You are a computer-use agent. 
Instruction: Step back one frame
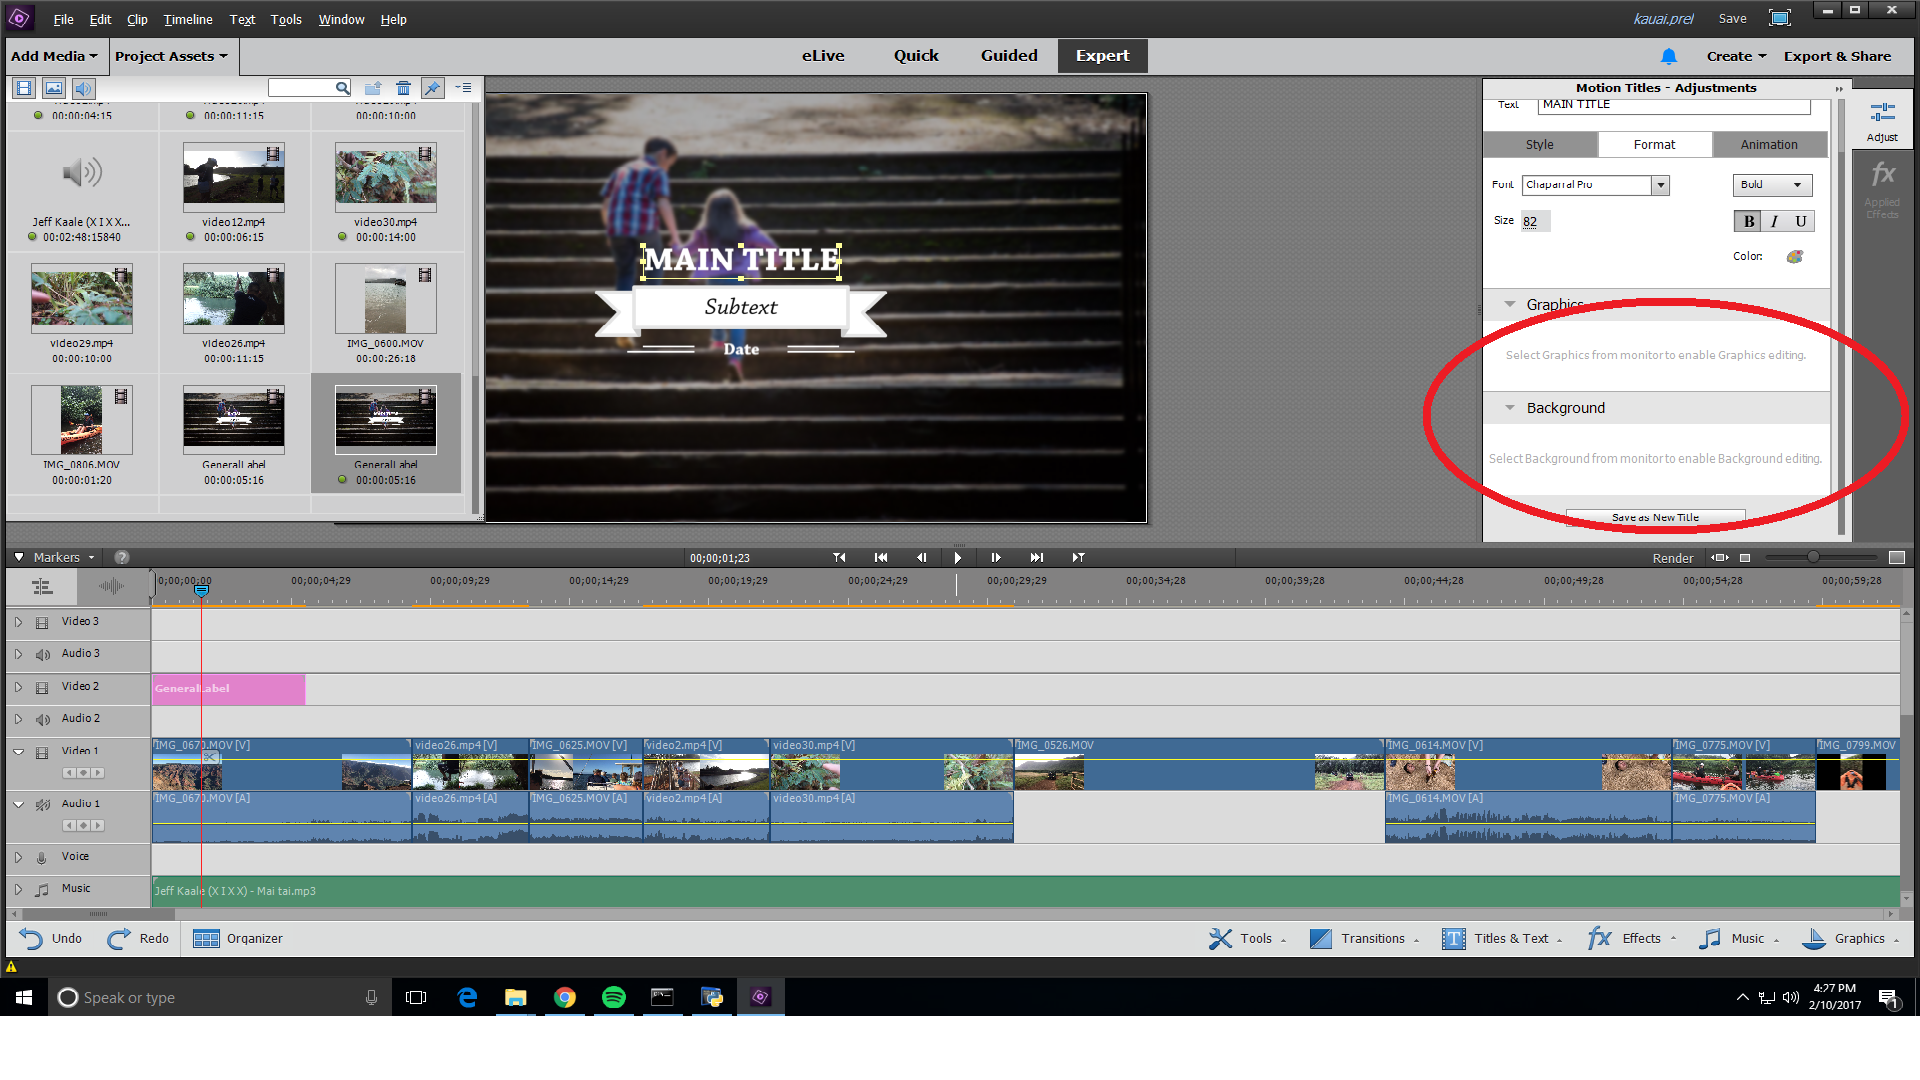921,558
